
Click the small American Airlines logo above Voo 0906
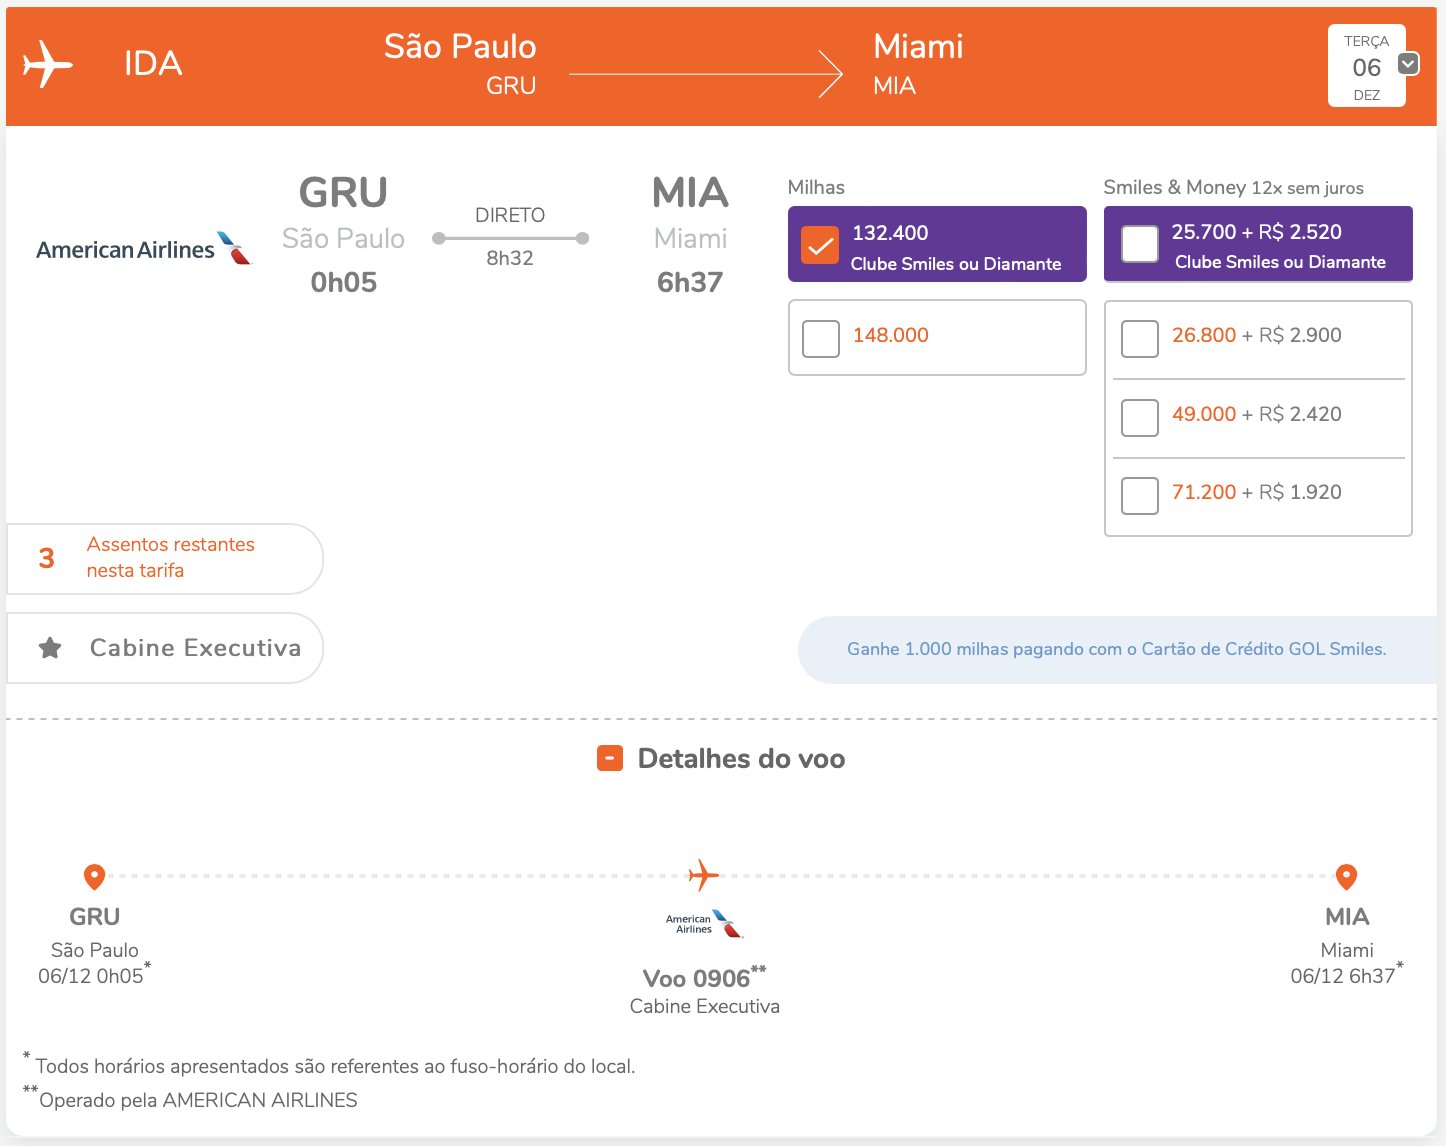704,924
